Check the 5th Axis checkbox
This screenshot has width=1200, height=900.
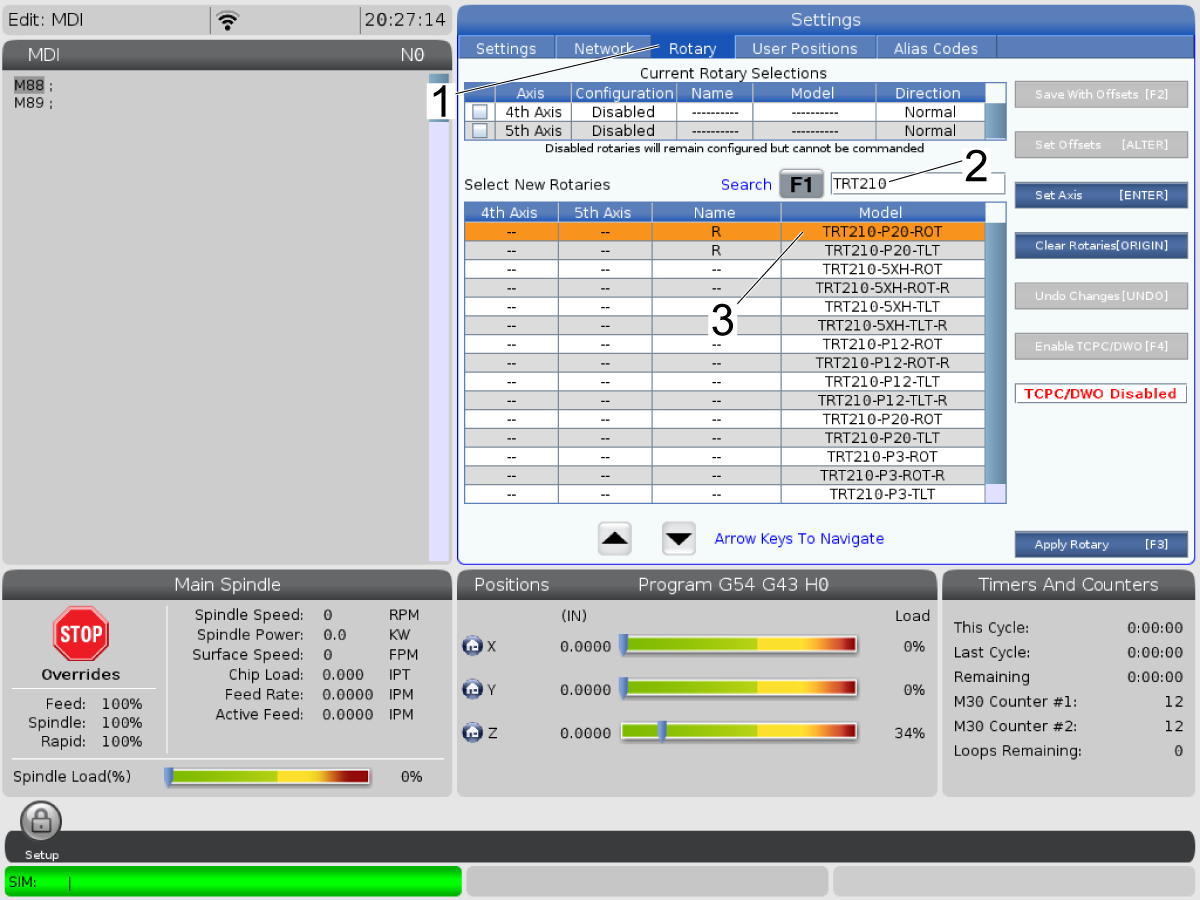481,130
